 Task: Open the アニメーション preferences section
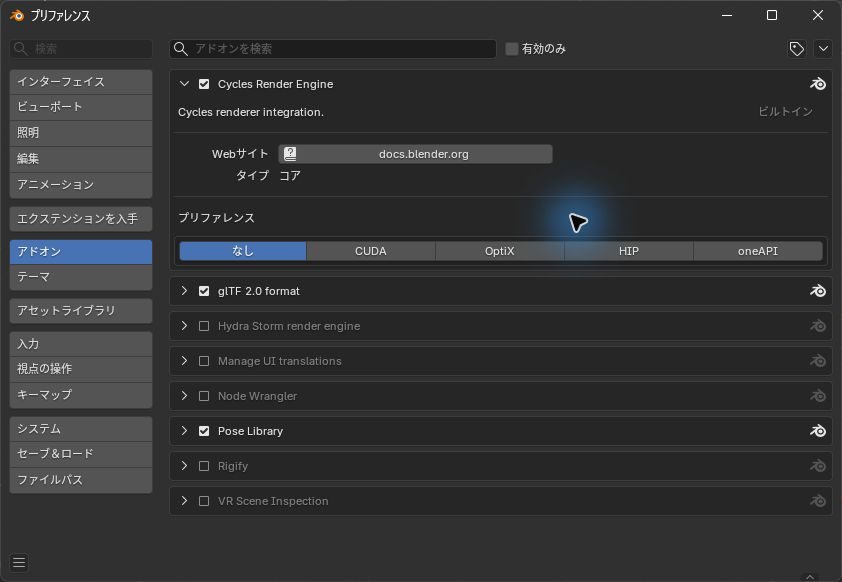[81, 185]
